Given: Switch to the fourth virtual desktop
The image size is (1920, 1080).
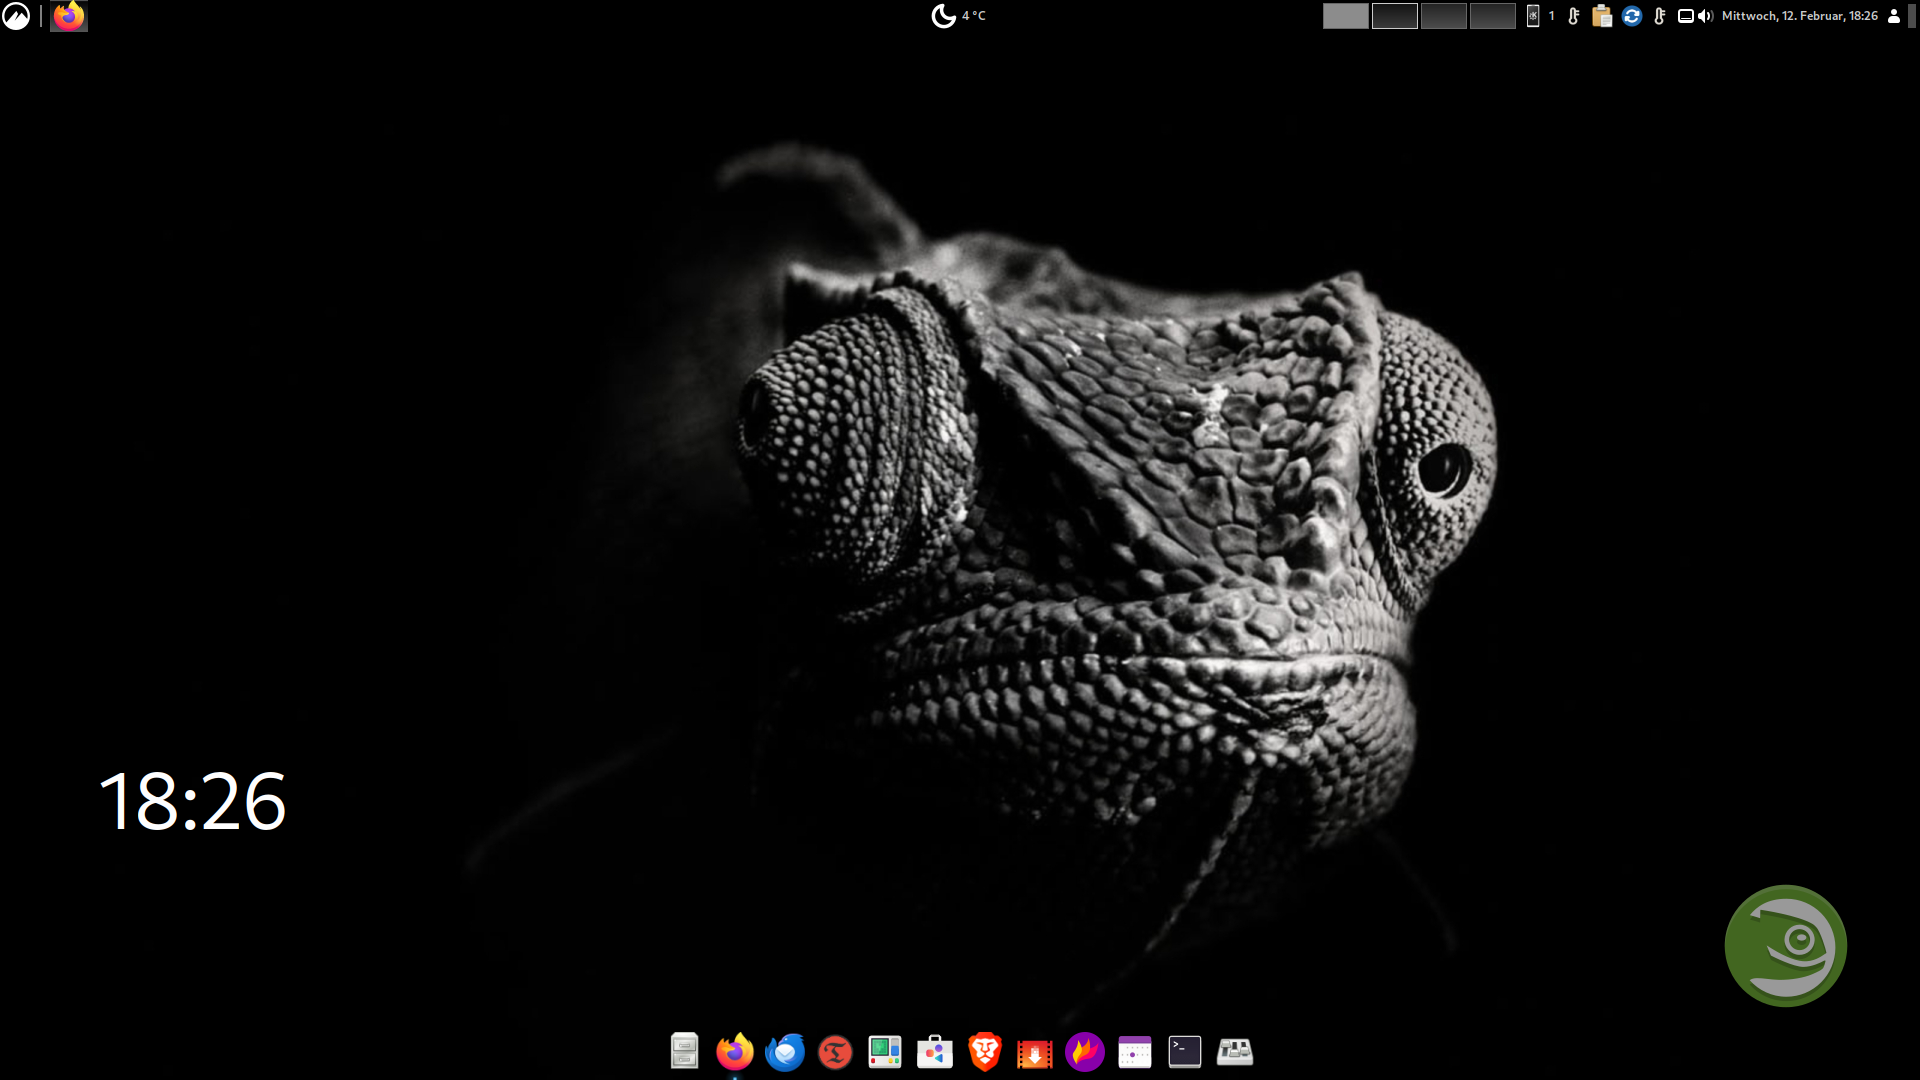Looking at the screenshot, I should point(1493,16).
